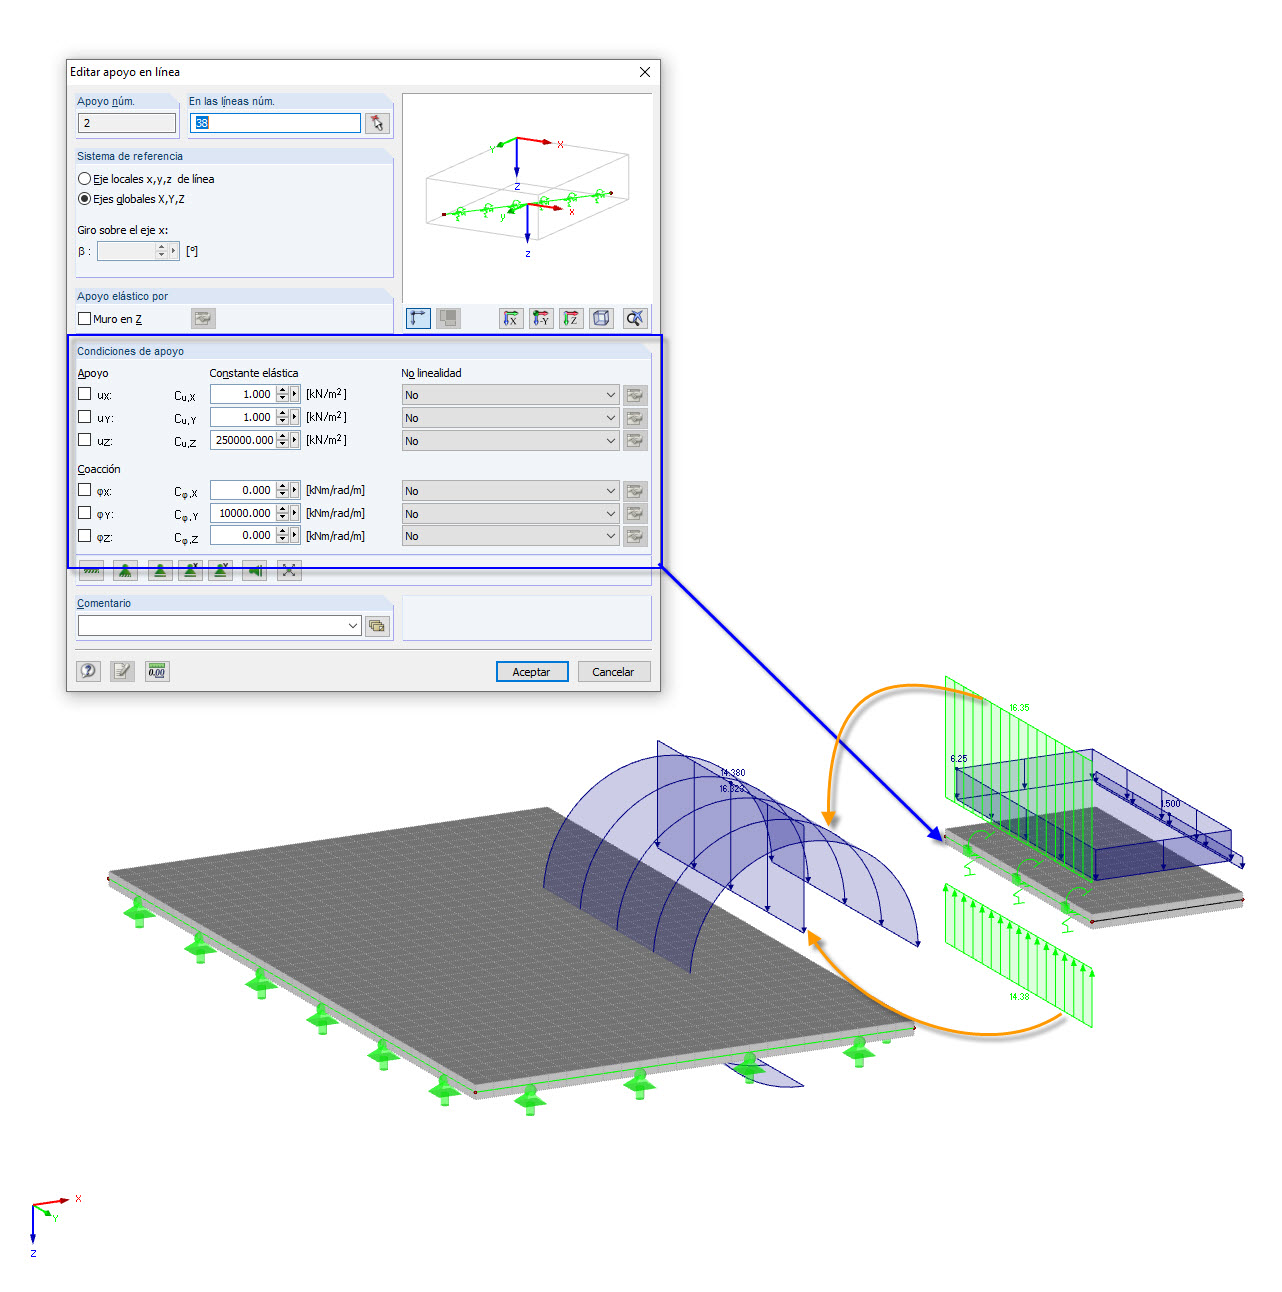Open the φY No linealidad dropdown
1282x1292 pixels.
[x=510, y=514]
